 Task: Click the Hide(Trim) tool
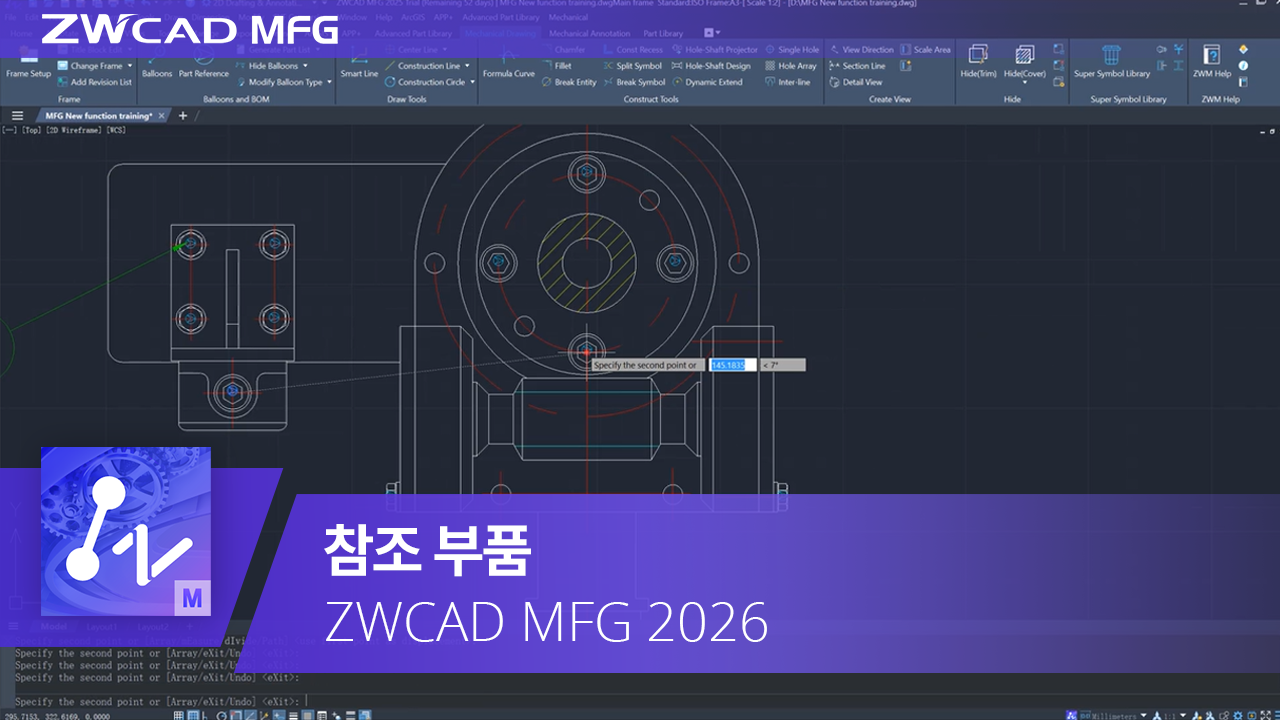point(978,62)
